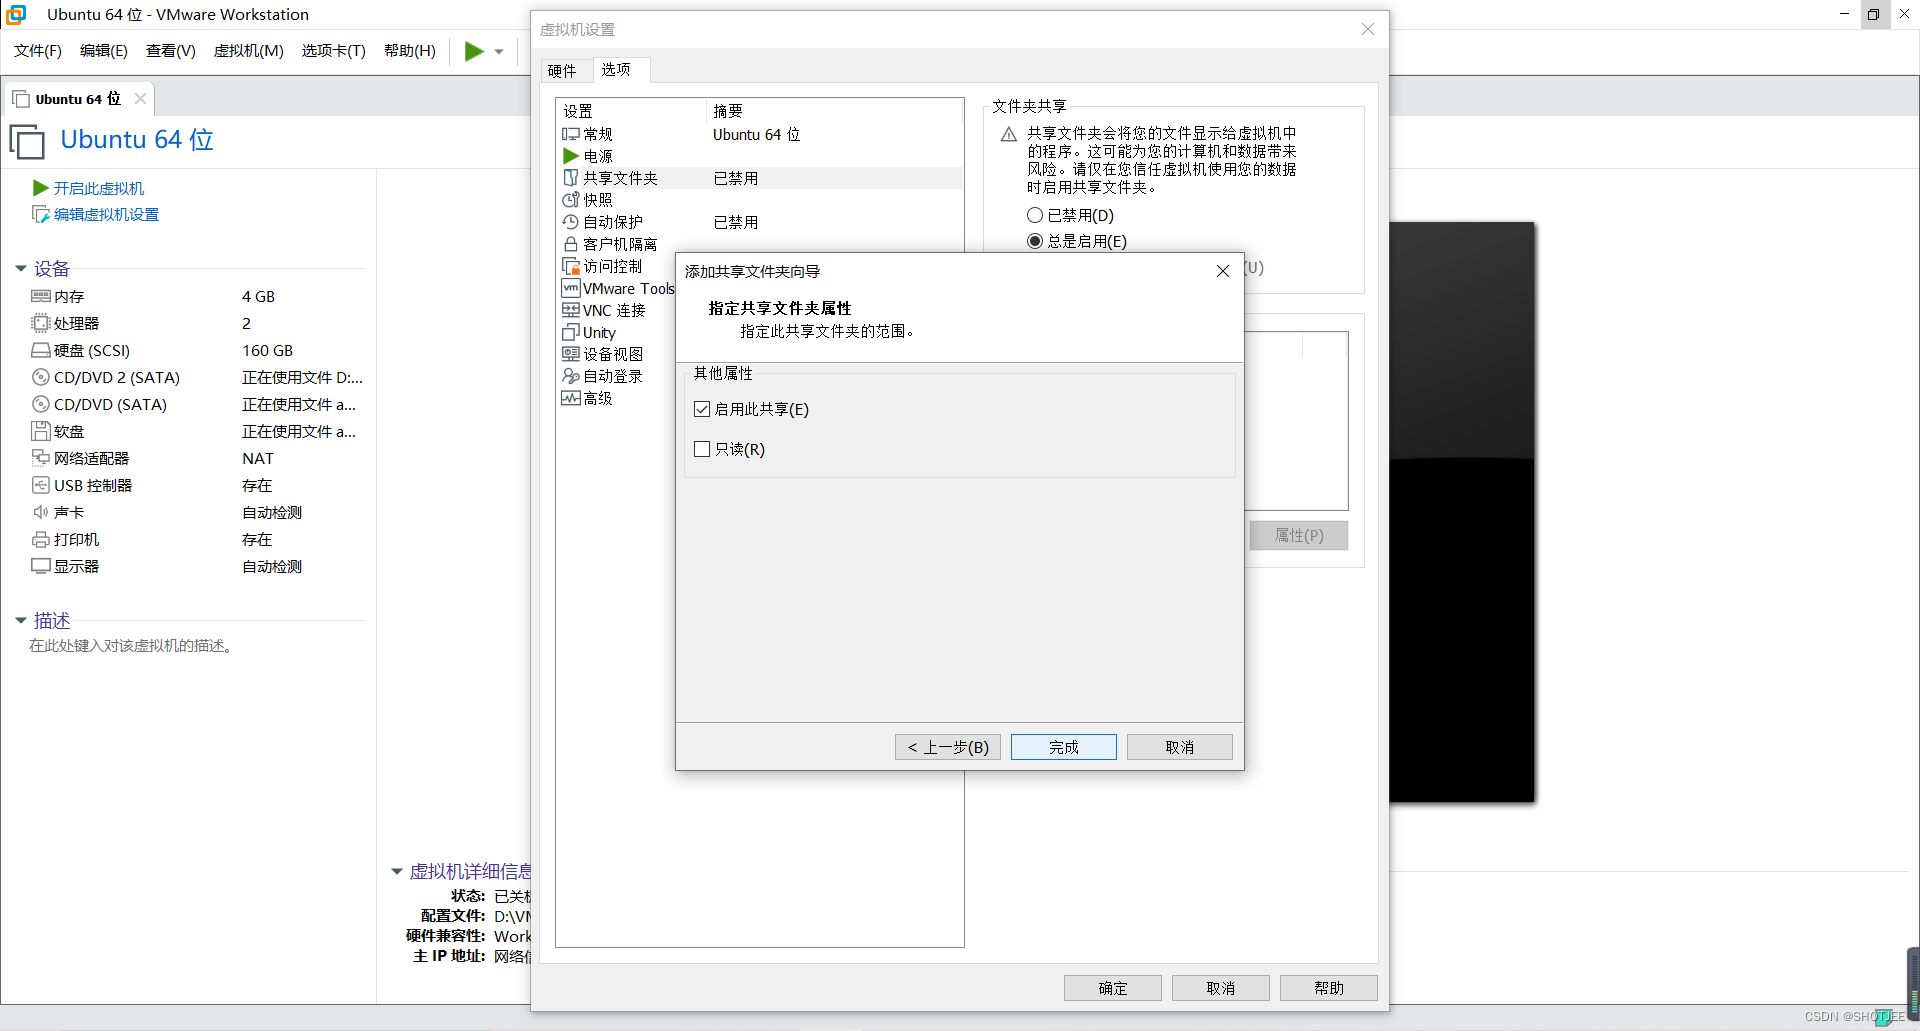The width and height of the screenshot is (1920, 1031).
Task: Select the 处理器 device icon
Action: 41,323
